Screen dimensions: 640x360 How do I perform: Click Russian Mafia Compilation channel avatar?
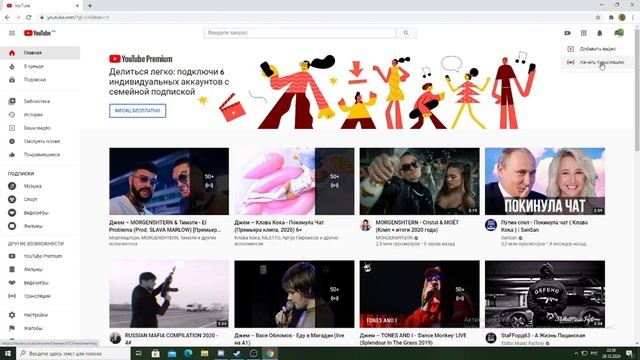click(x=115, y=338)
